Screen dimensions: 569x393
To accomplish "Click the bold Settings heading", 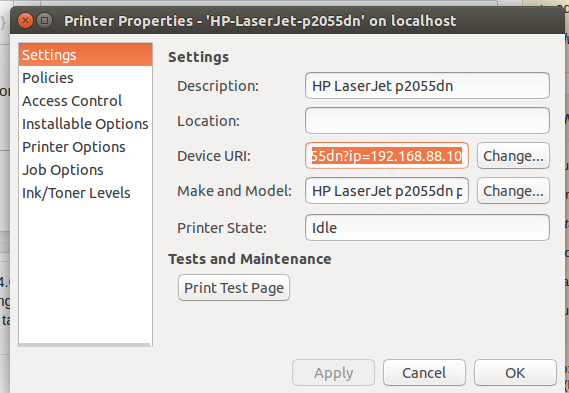I will point(198,57).
